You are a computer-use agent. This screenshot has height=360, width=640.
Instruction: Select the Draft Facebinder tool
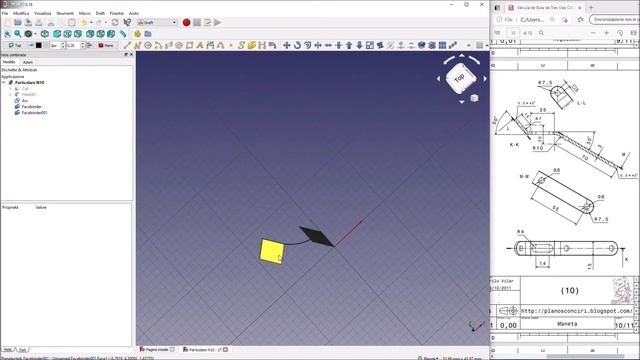pyautogui.click(x=251, y=45)
